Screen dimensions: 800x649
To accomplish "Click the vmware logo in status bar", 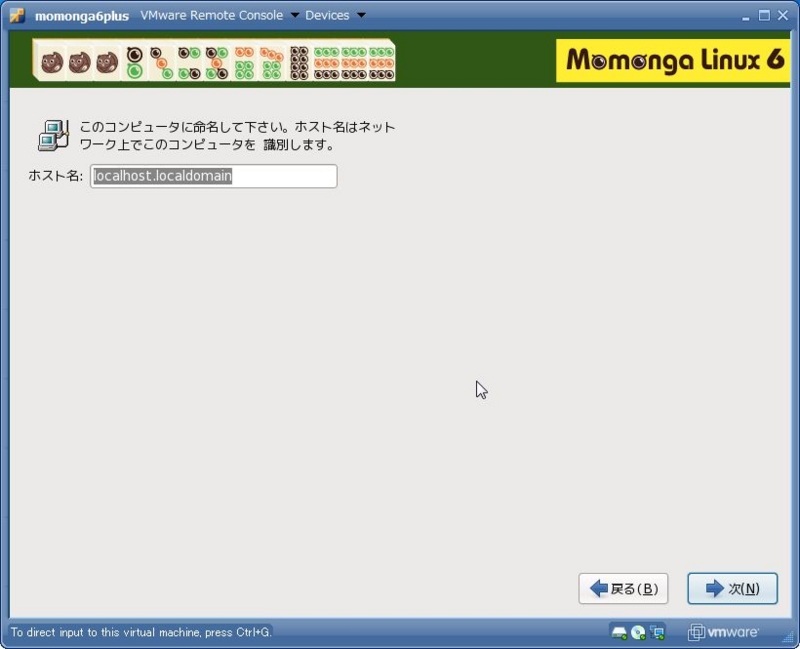I will (722, 633).
